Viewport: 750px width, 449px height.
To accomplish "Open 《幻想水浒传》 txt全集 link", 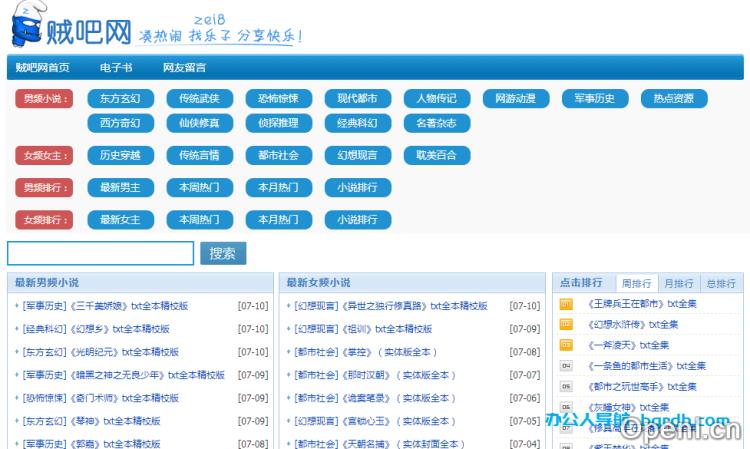I will click(633, 324).
